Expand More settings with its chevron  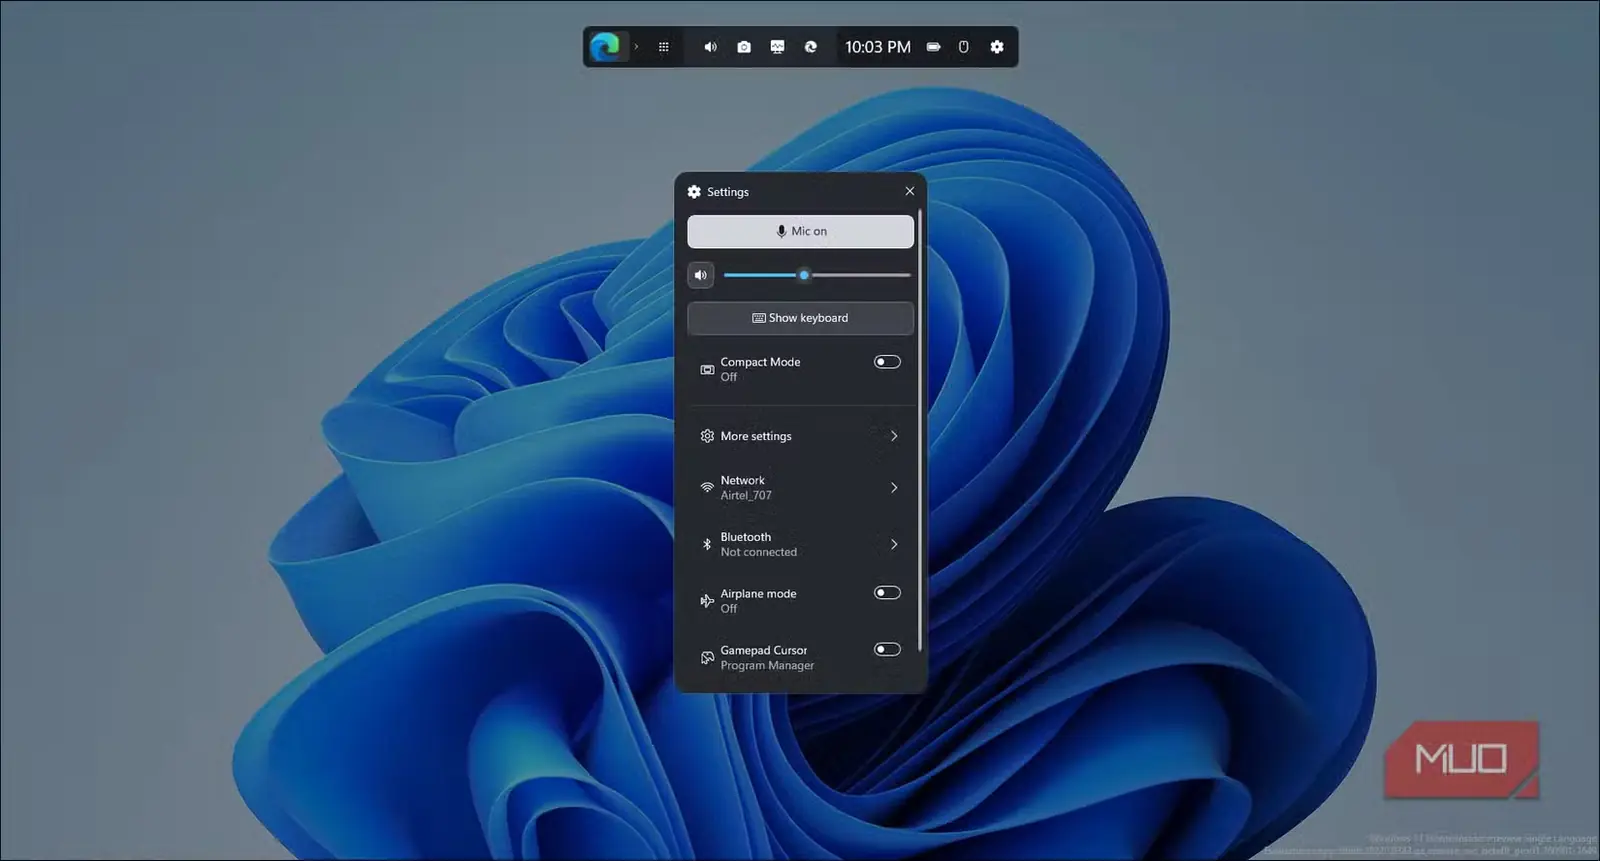tap(894, 436)
